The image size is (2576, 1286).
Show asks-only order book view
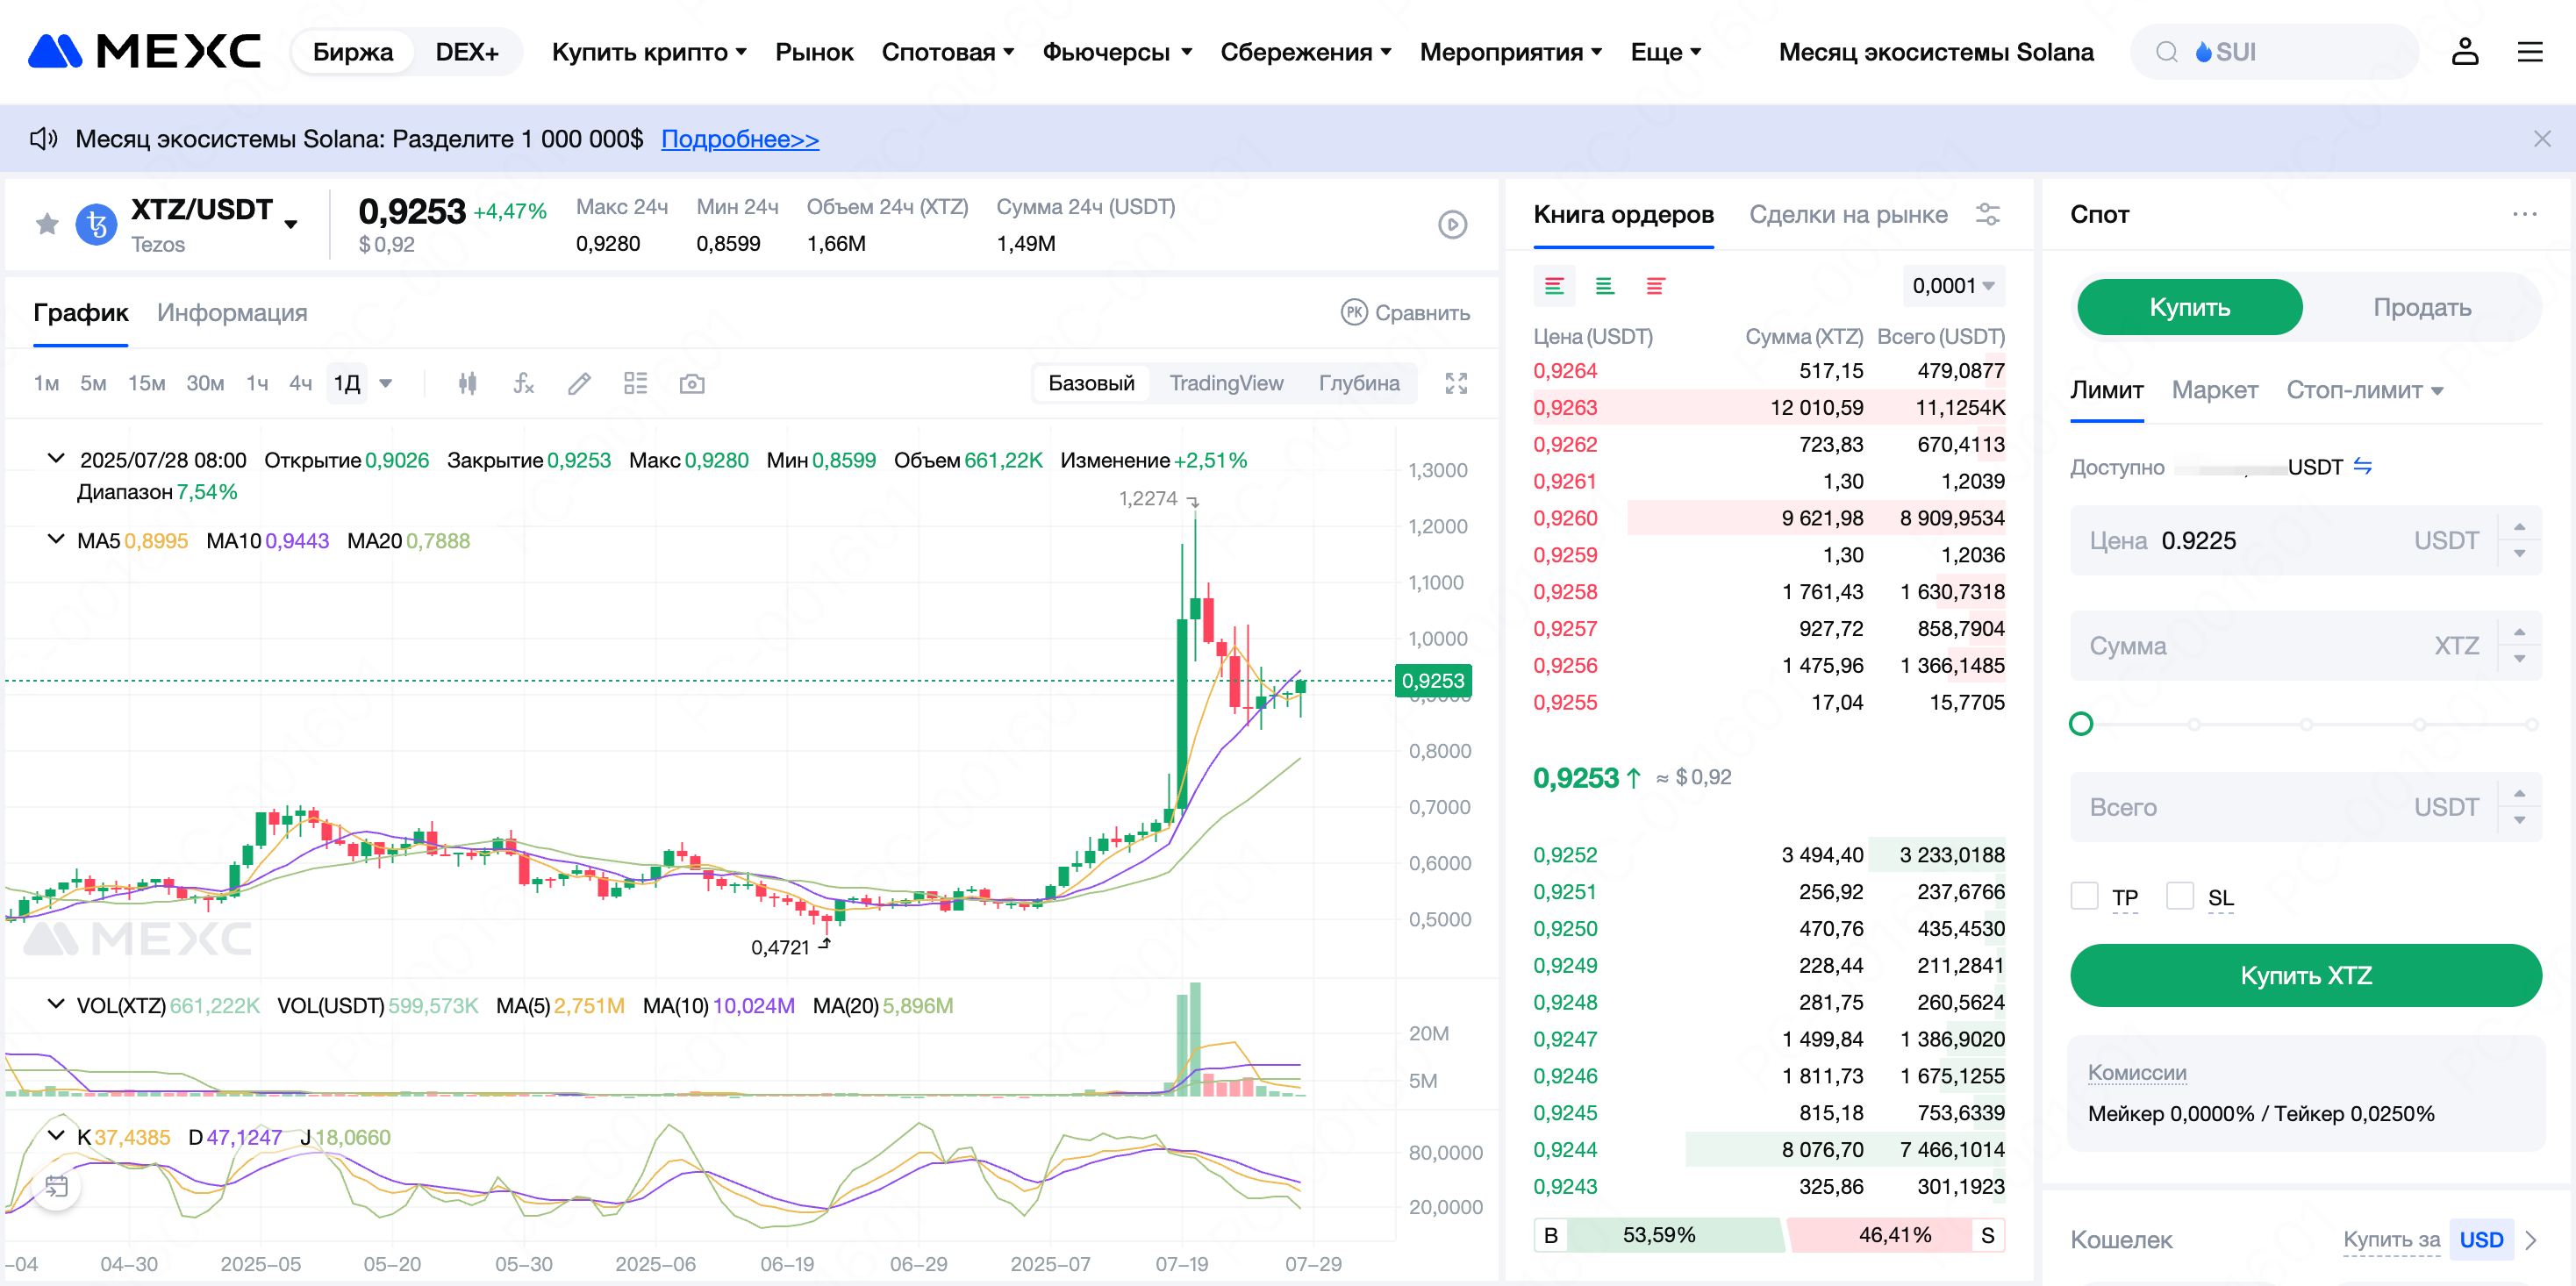pos(1655,287)
